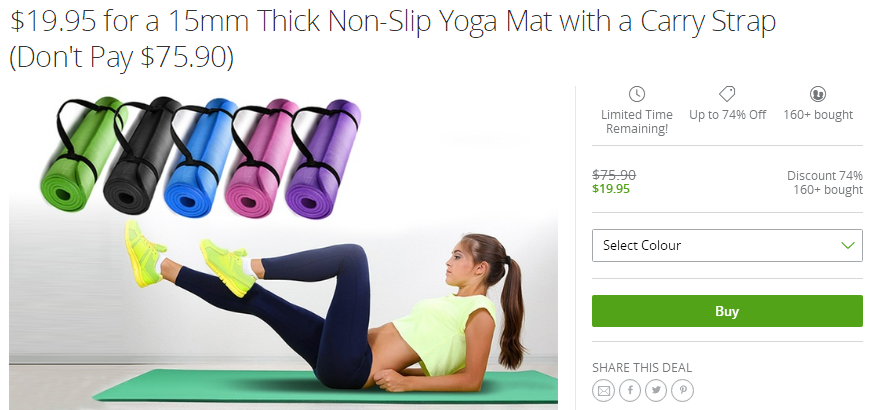The width and height of the screenshot is (874, 410).
Task: Click the struck-through $75.90 original price
Action: point(614,175)
